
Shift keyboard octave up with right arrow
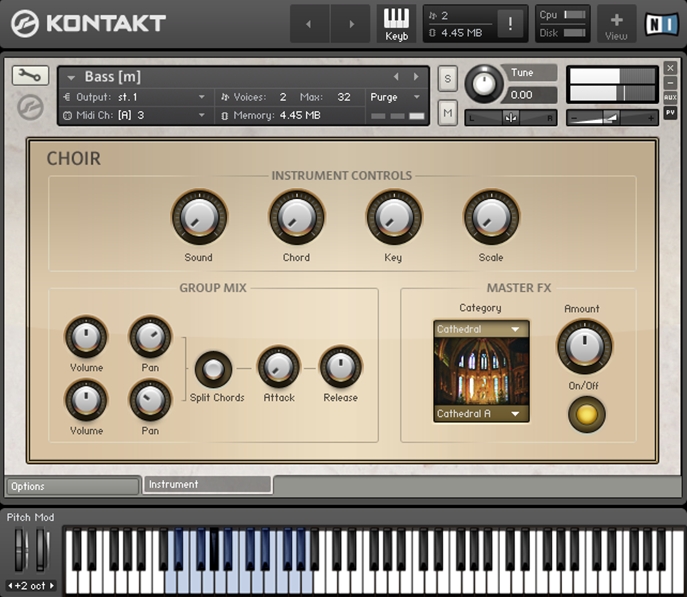click(52, 586)
